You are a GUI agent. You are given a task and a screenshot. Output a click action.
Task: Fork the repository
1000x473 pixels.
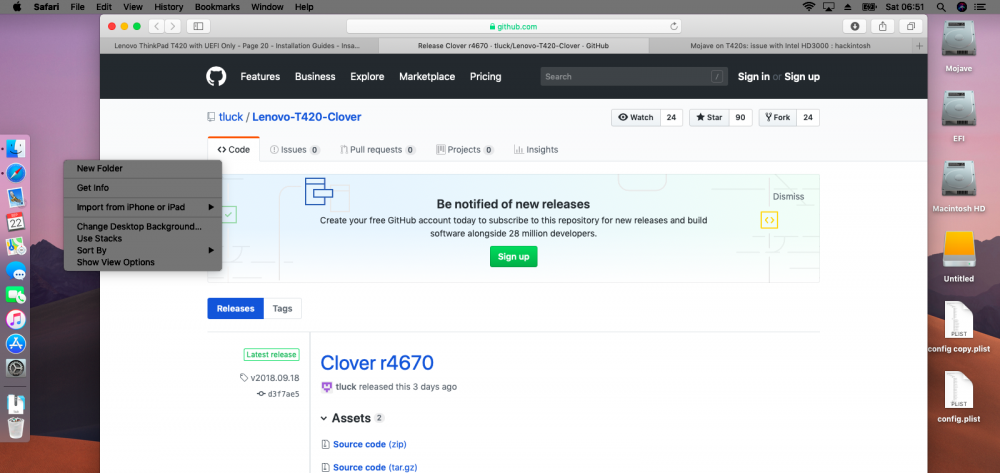point(777,117)
